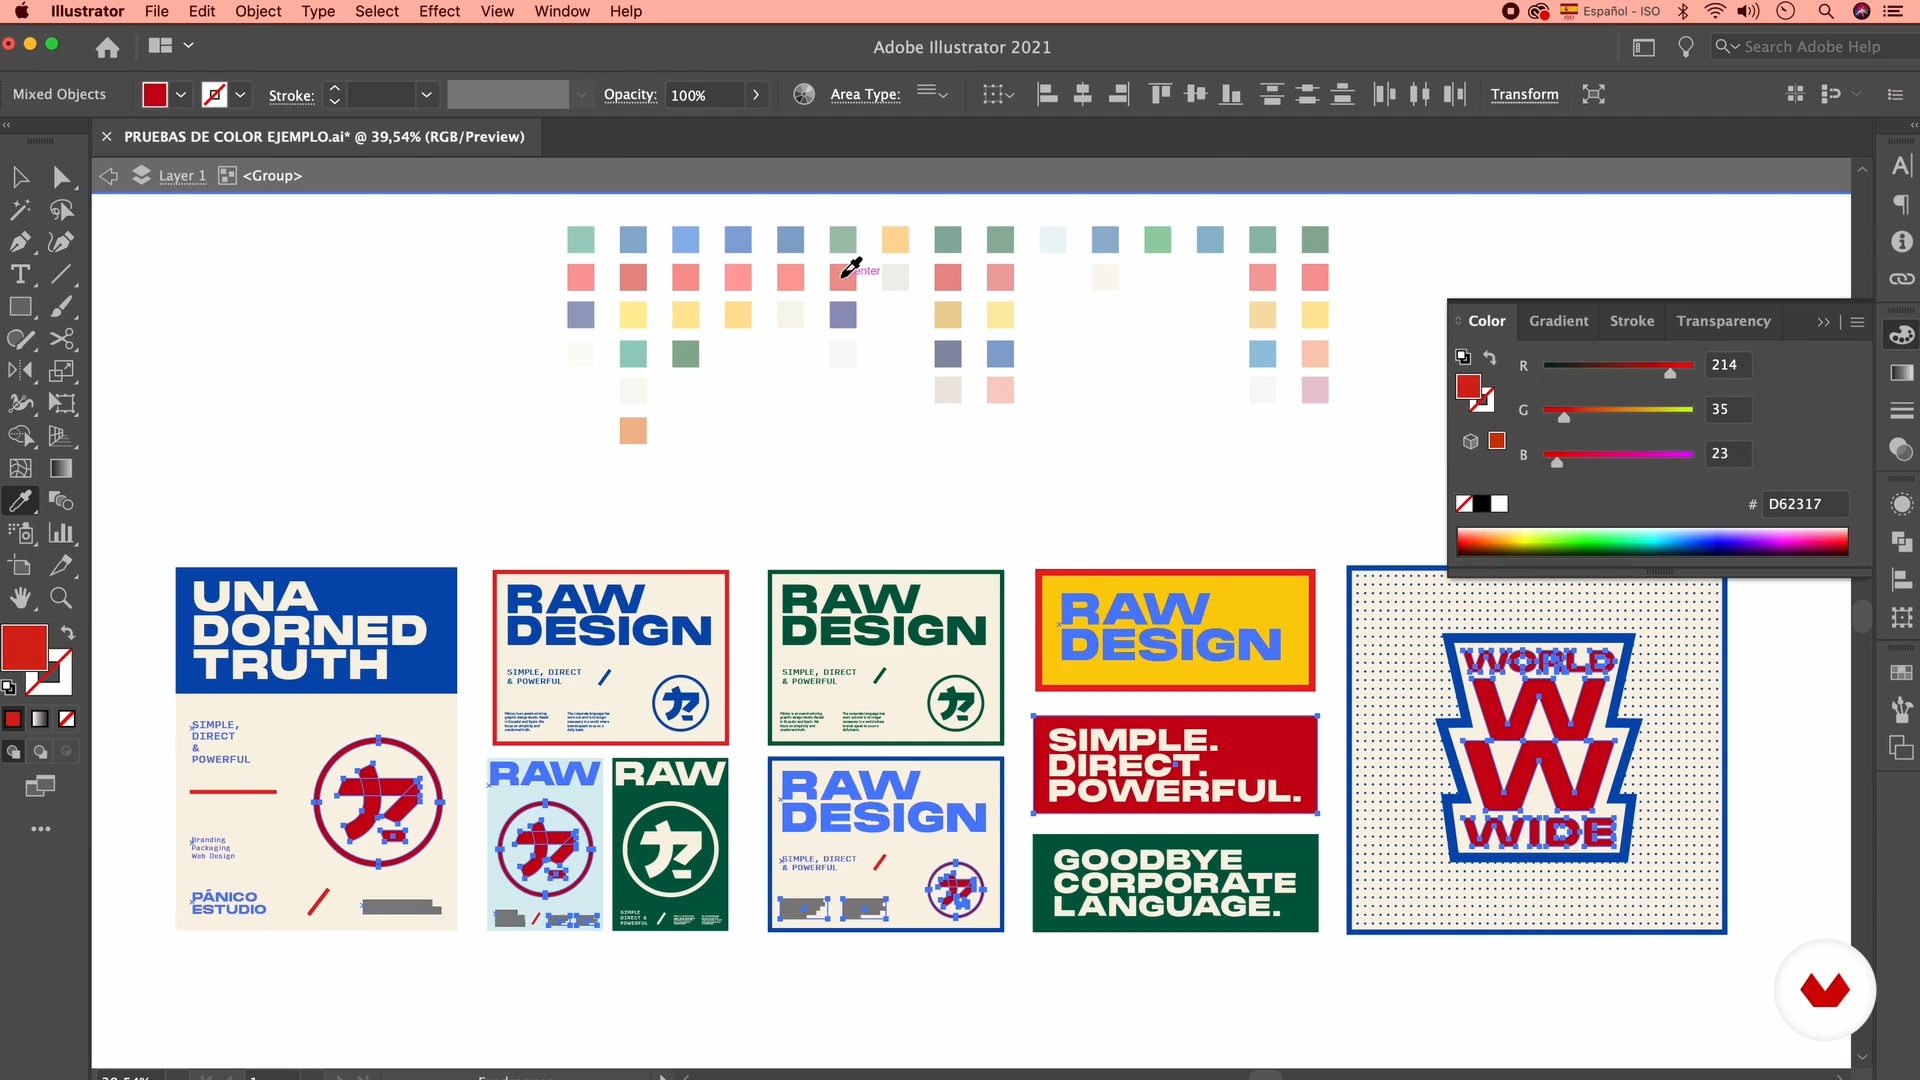The width and height of the screenshot is (1920, 1080).
Task: Set paint mode to Gradient
Action: tap(40, 719)
